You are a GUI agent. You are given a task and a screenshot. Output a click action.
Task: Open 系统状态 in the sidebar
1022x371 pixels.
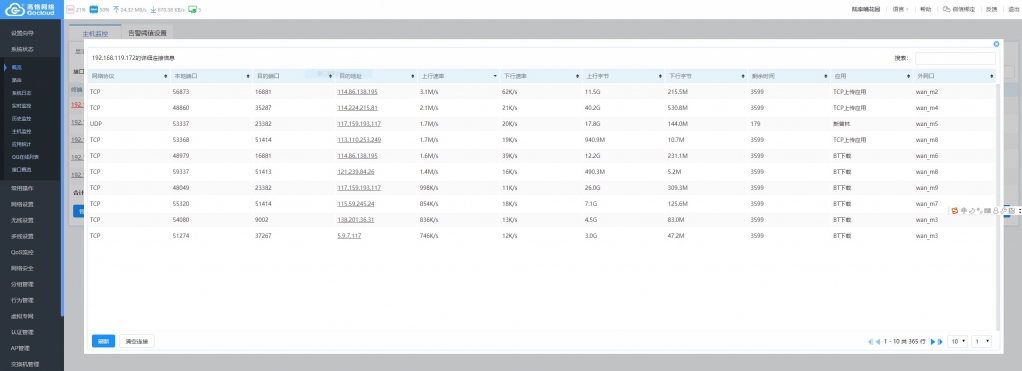[x=22, y=49]
